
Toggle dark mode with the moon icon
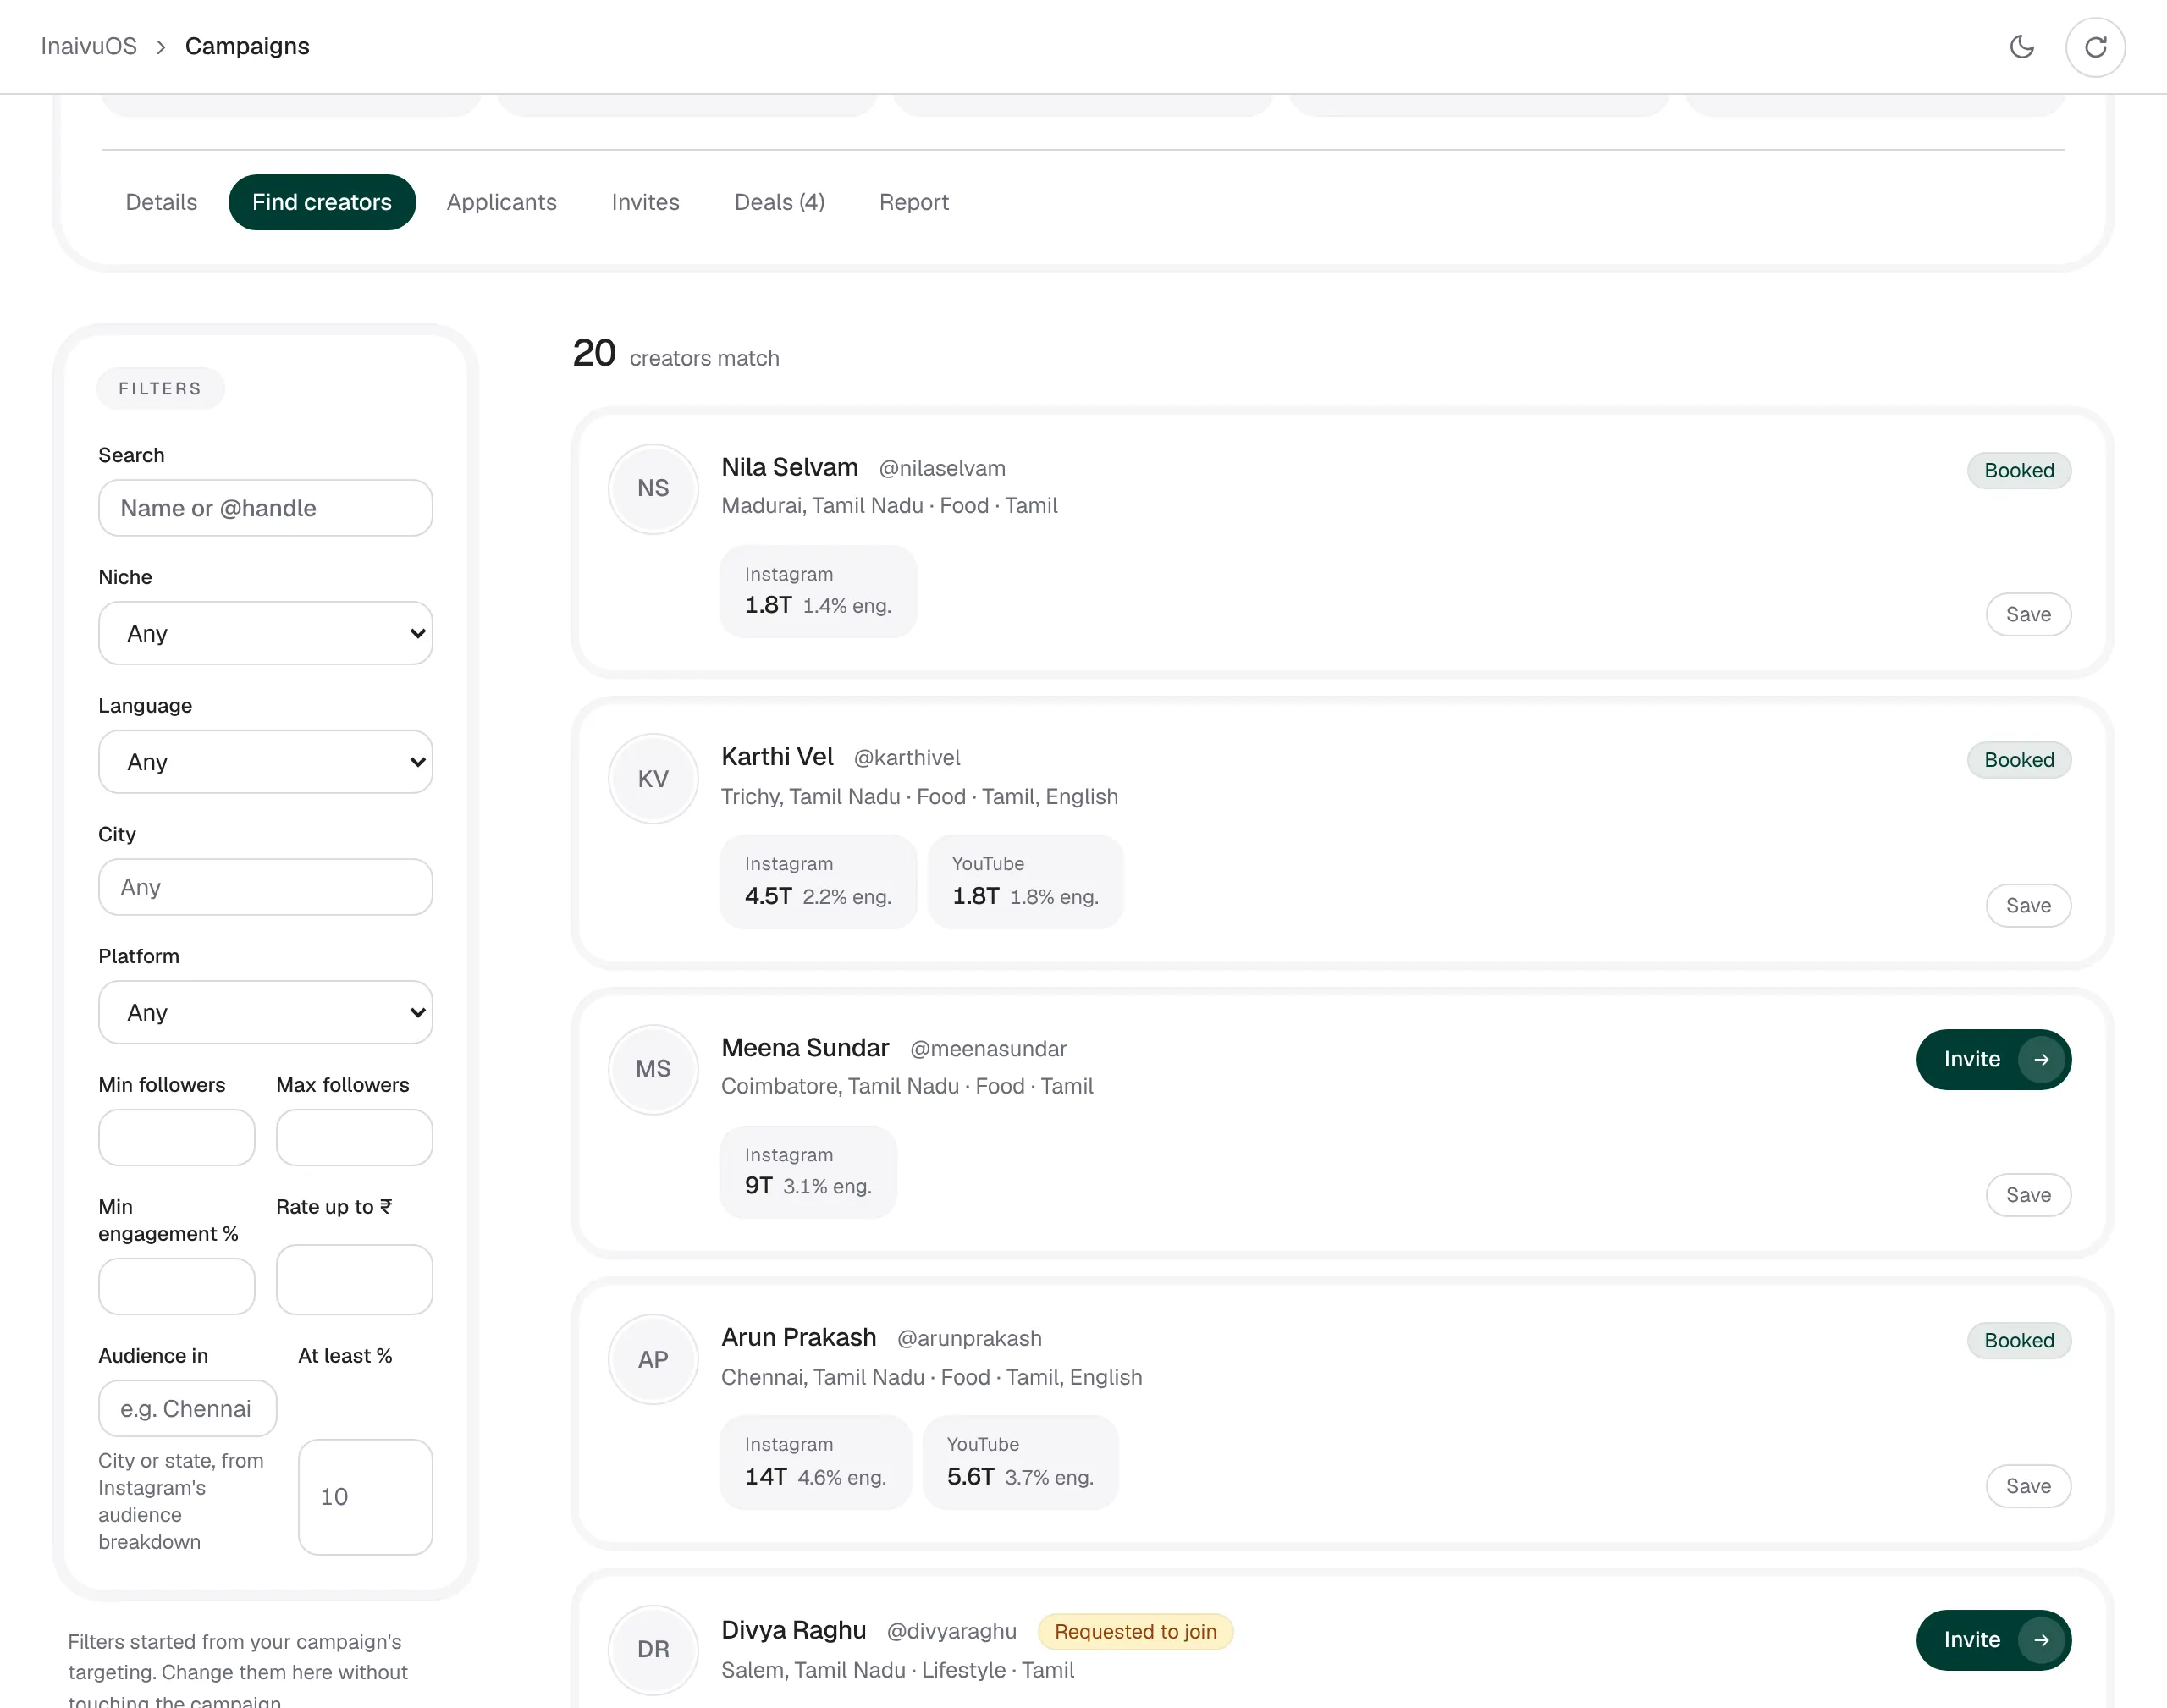point(2021,47)
